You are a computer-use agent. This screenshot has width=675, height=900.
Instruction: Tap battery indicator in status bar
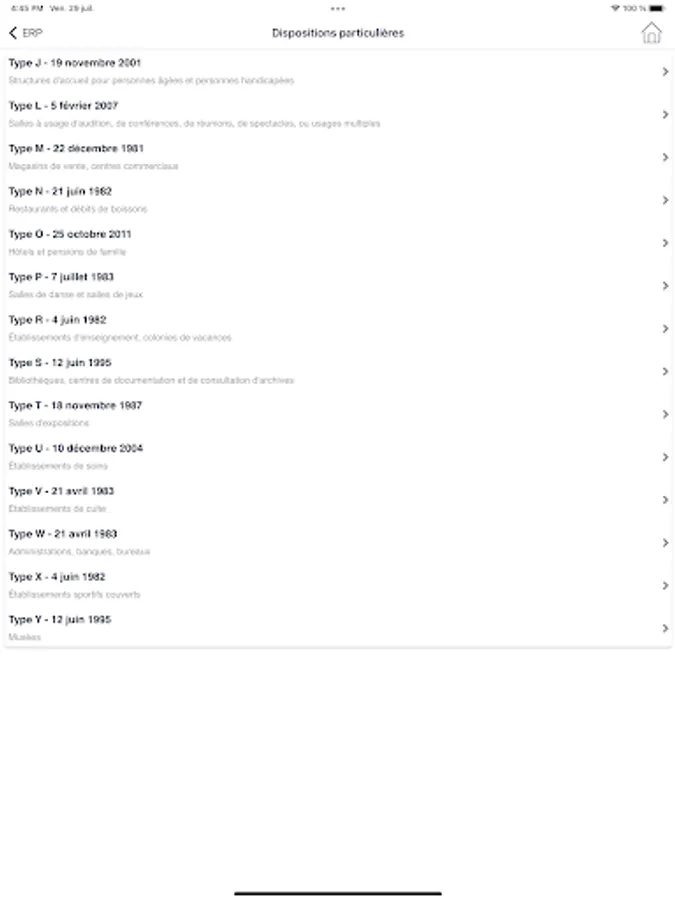[657, 8]
